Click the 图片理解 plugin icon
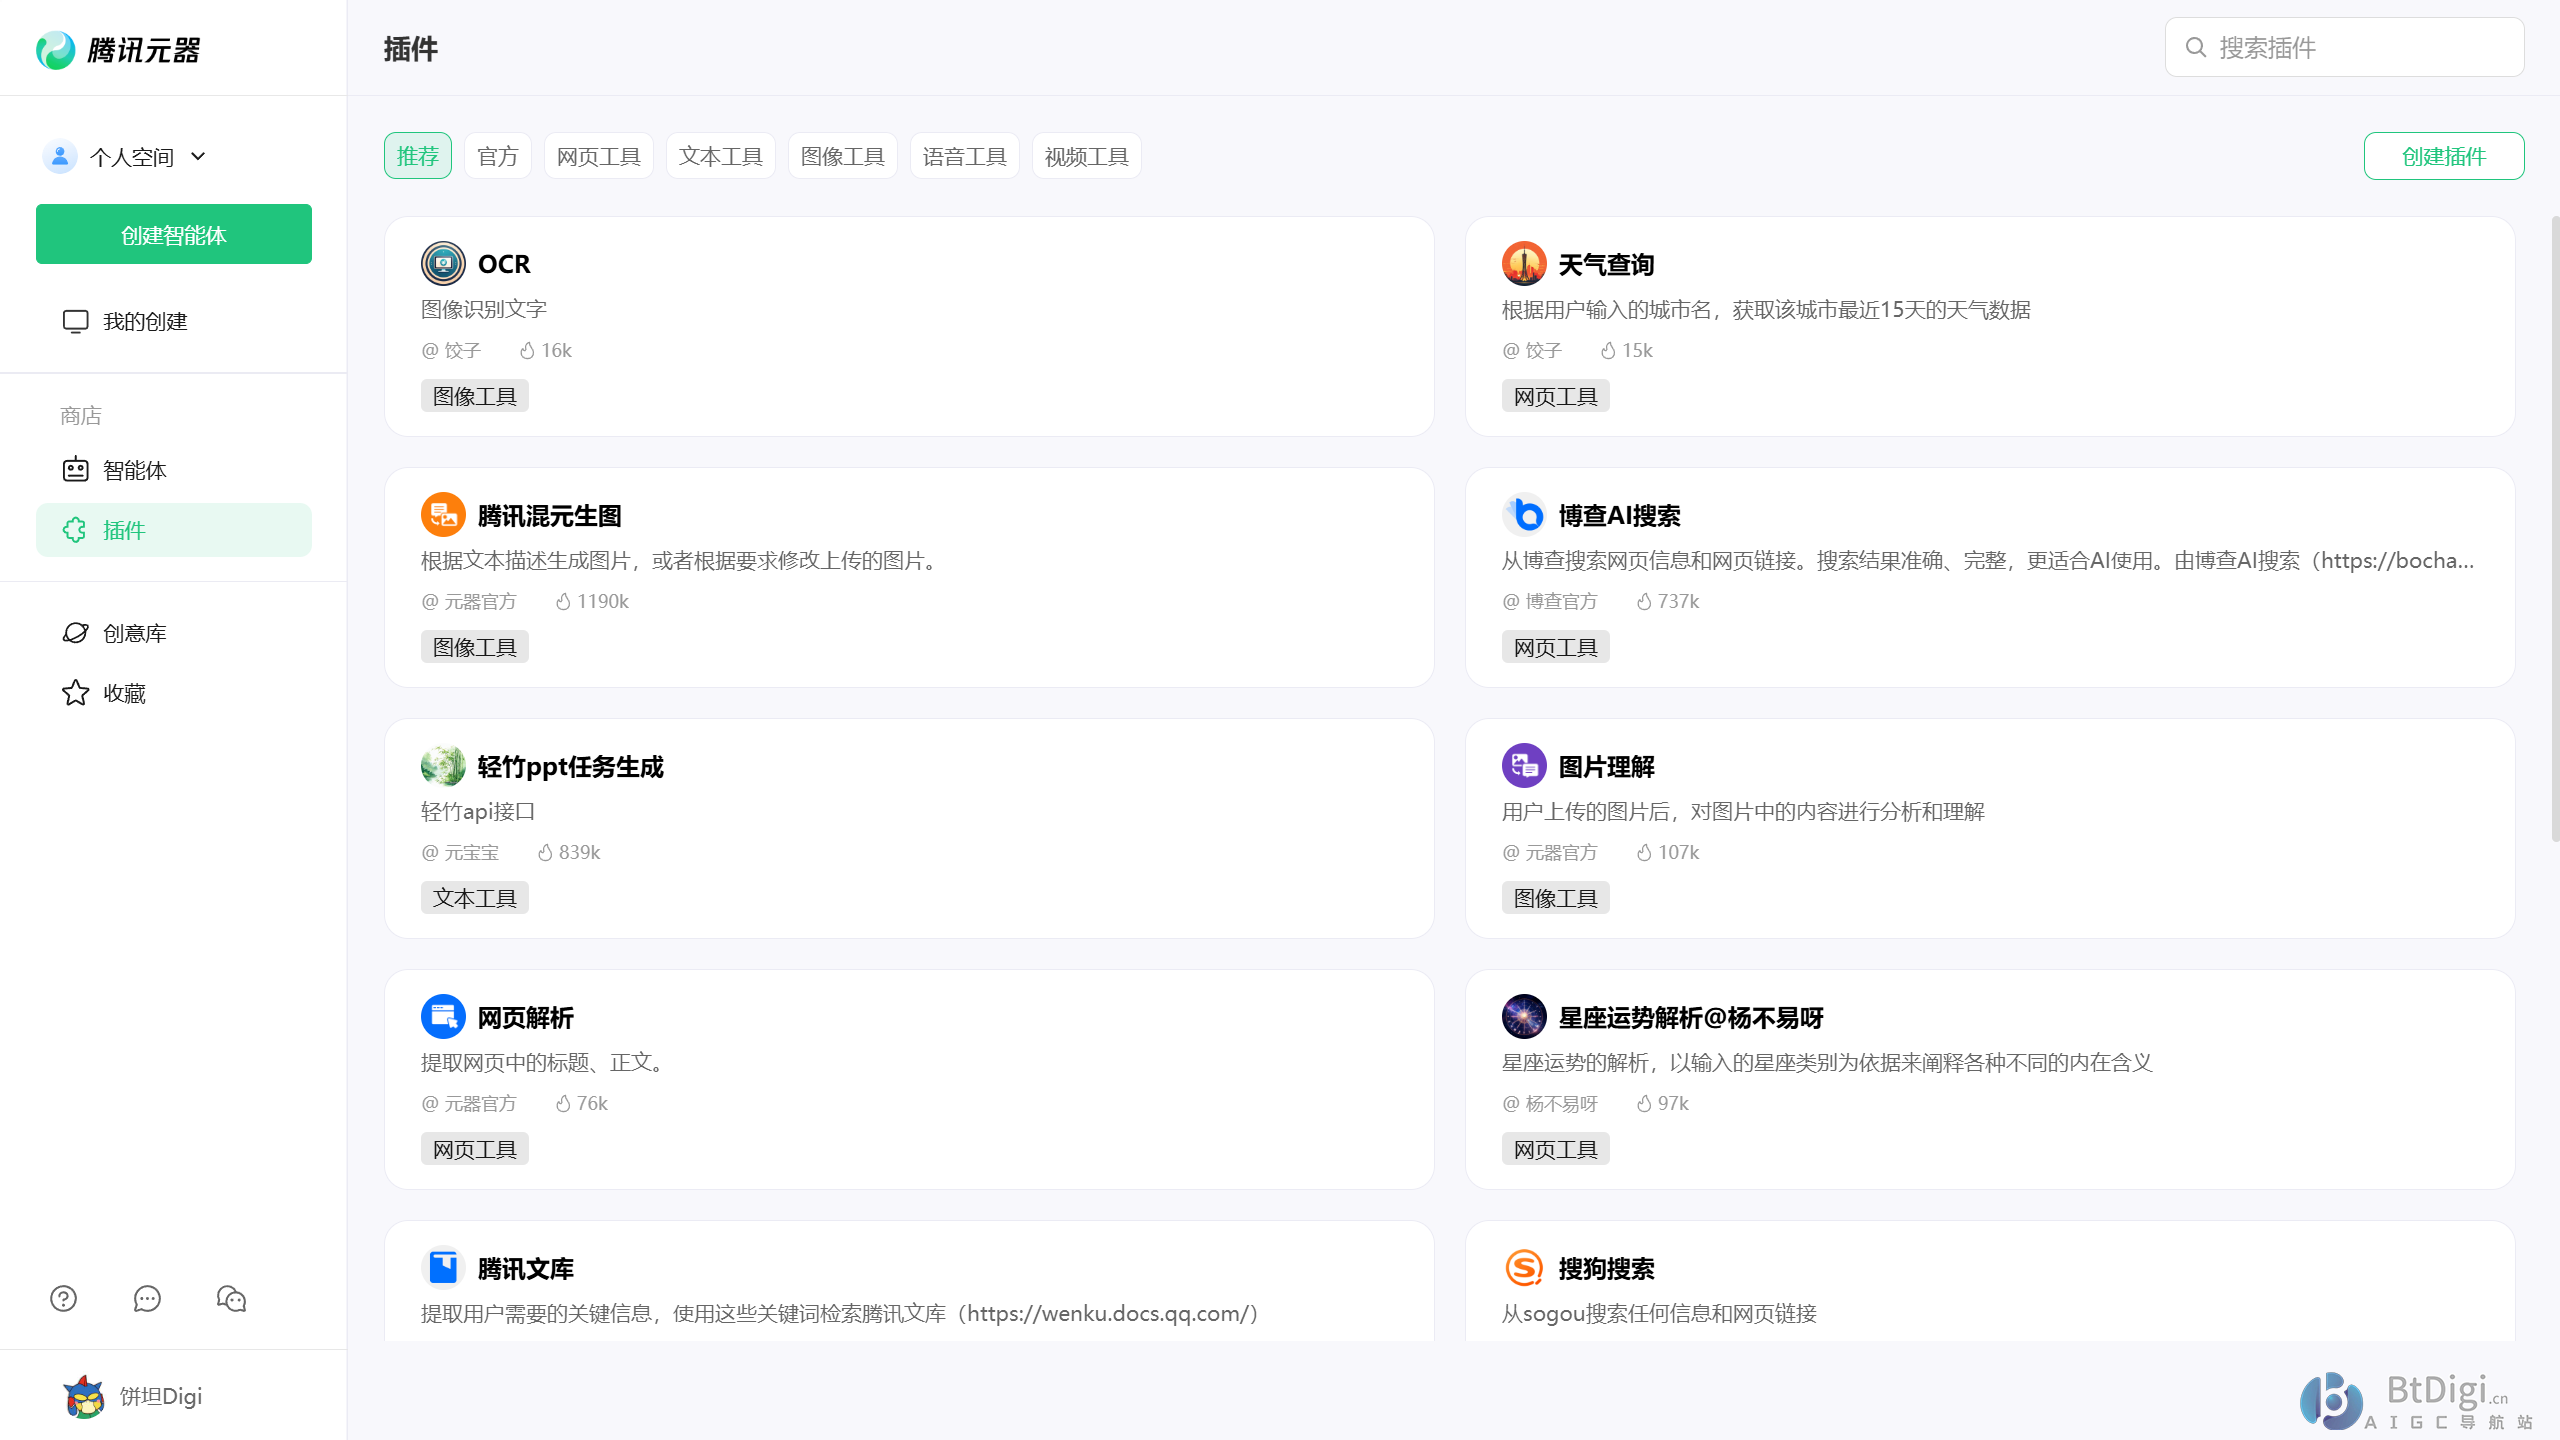The width and height of the screenshot is (2560, 1440). 1524,766
